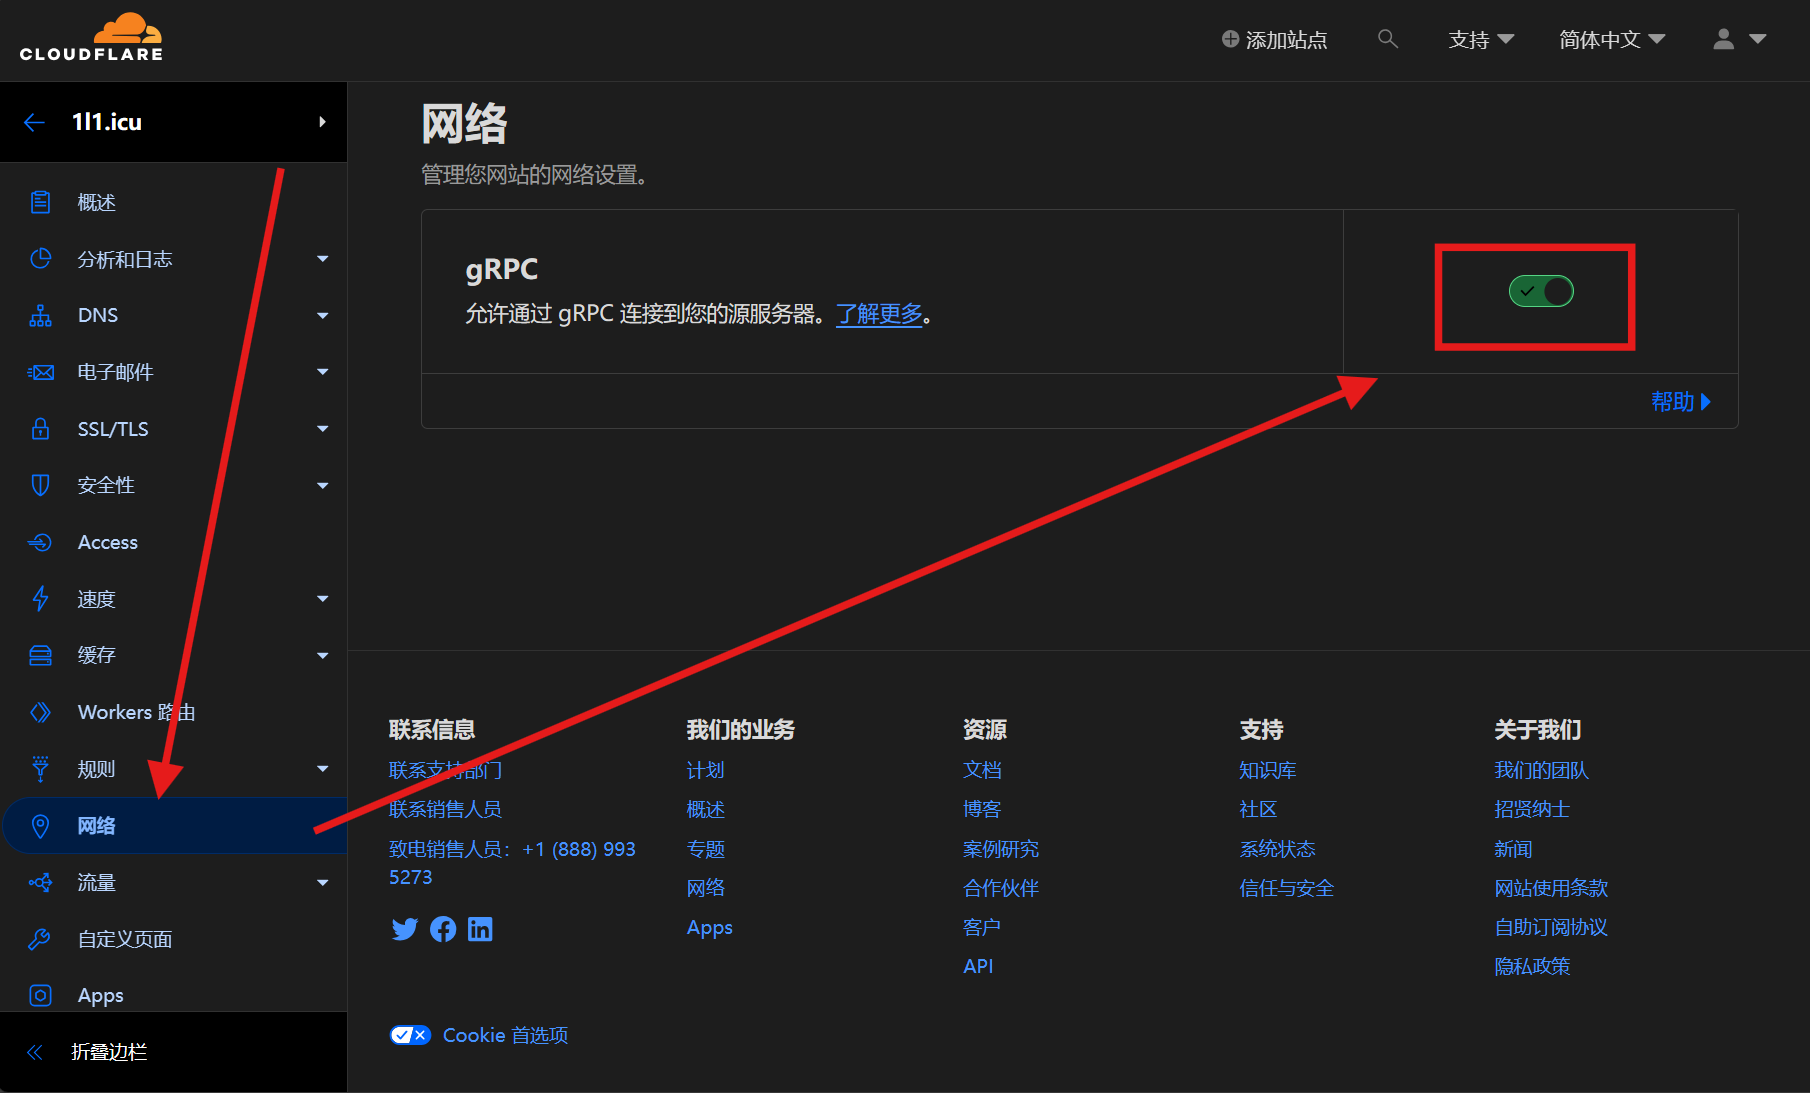Screen dimensions: 1810x1093
Task: Expand the 速度 submenu arrow
Action: coord(322,599)
